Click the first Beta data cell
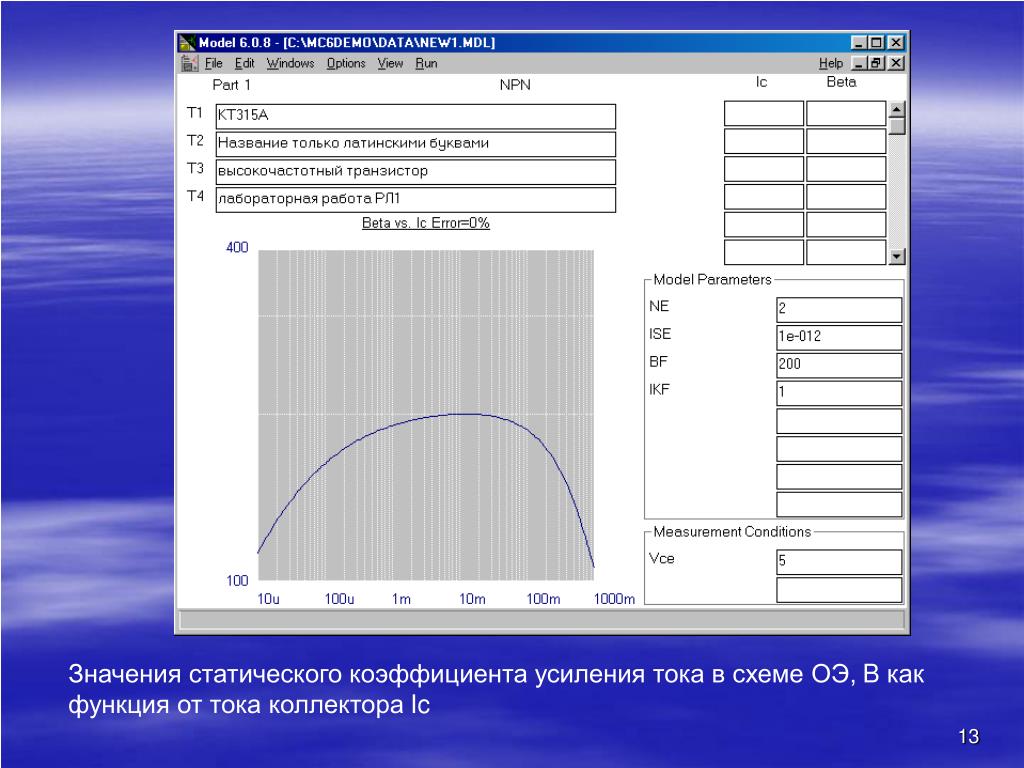Viewport: 1024px width, 768px height. (846, 113)
